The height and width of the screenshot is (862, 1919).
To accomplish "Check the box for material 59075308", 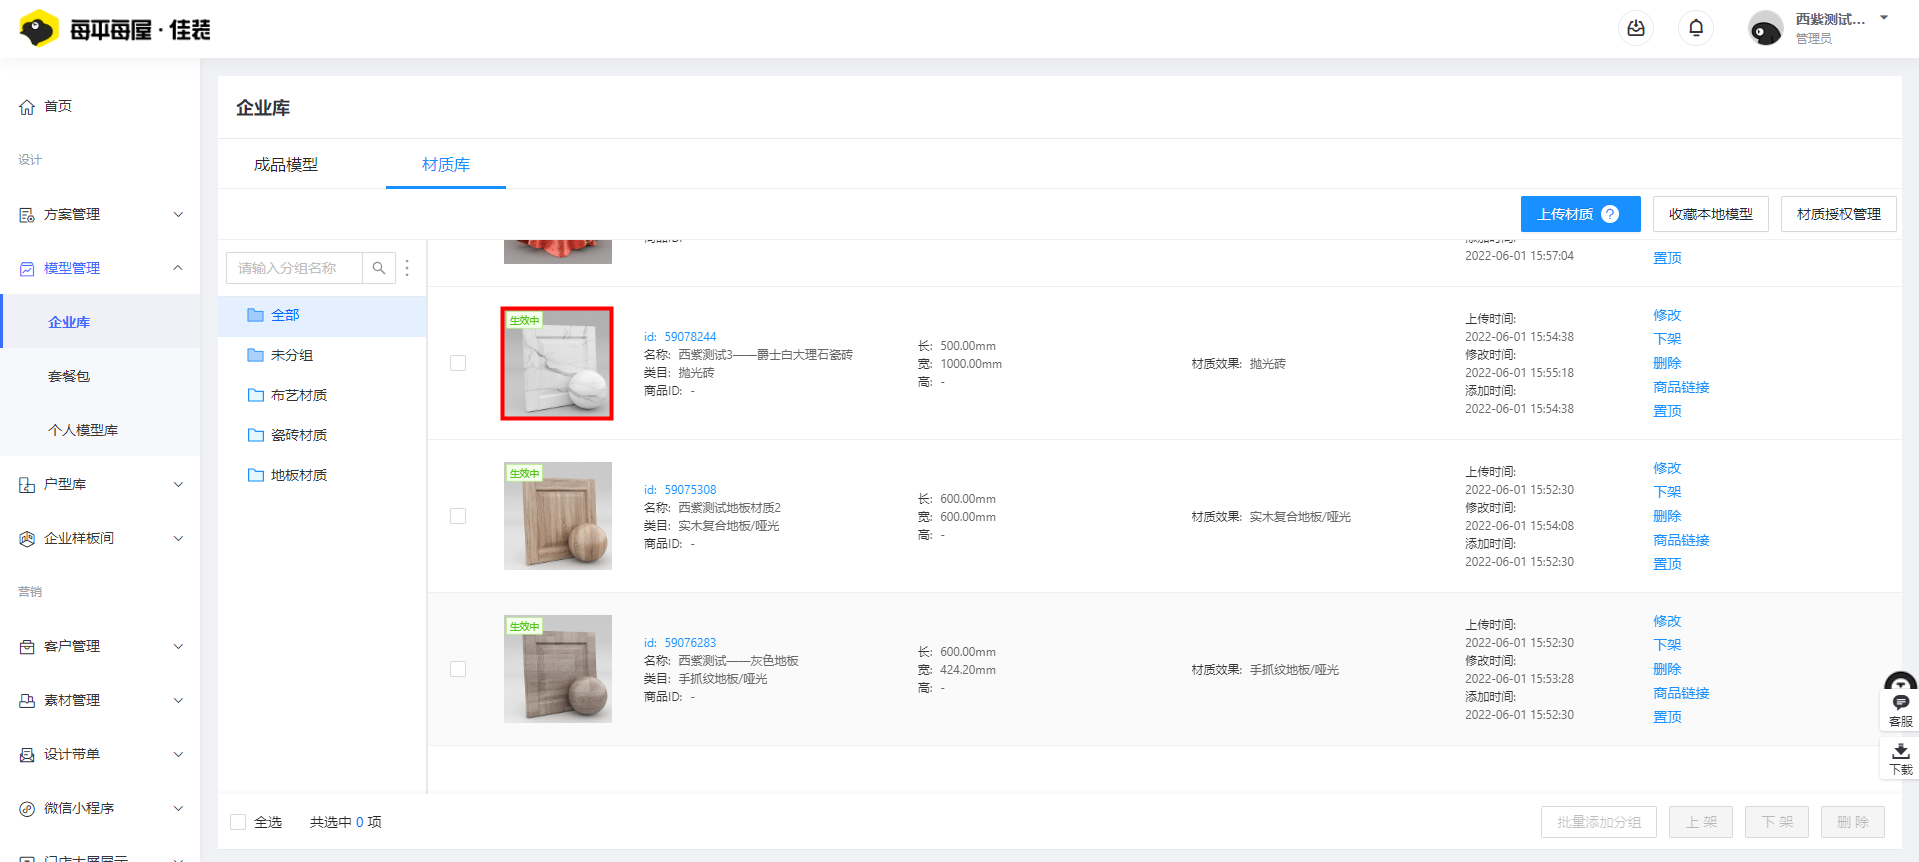I will click(458, 516).
